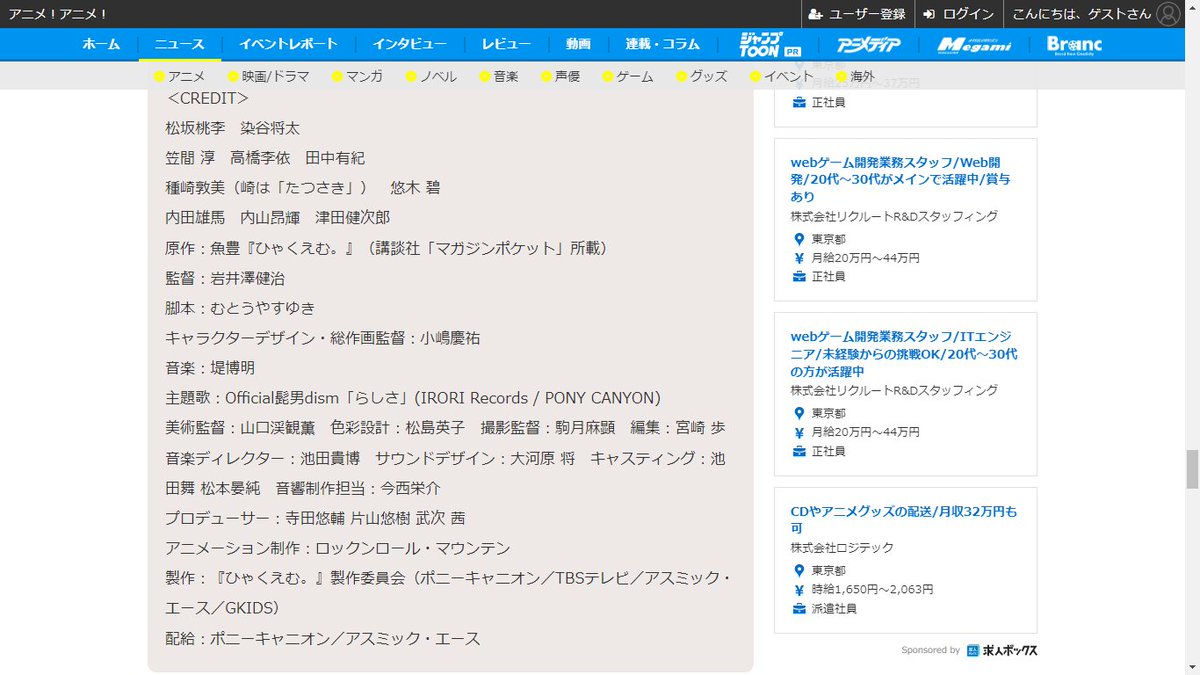This screenshot has height=675, width=1200.
Task: Open the guest user avatar icon
Action: click(1167, 14)
